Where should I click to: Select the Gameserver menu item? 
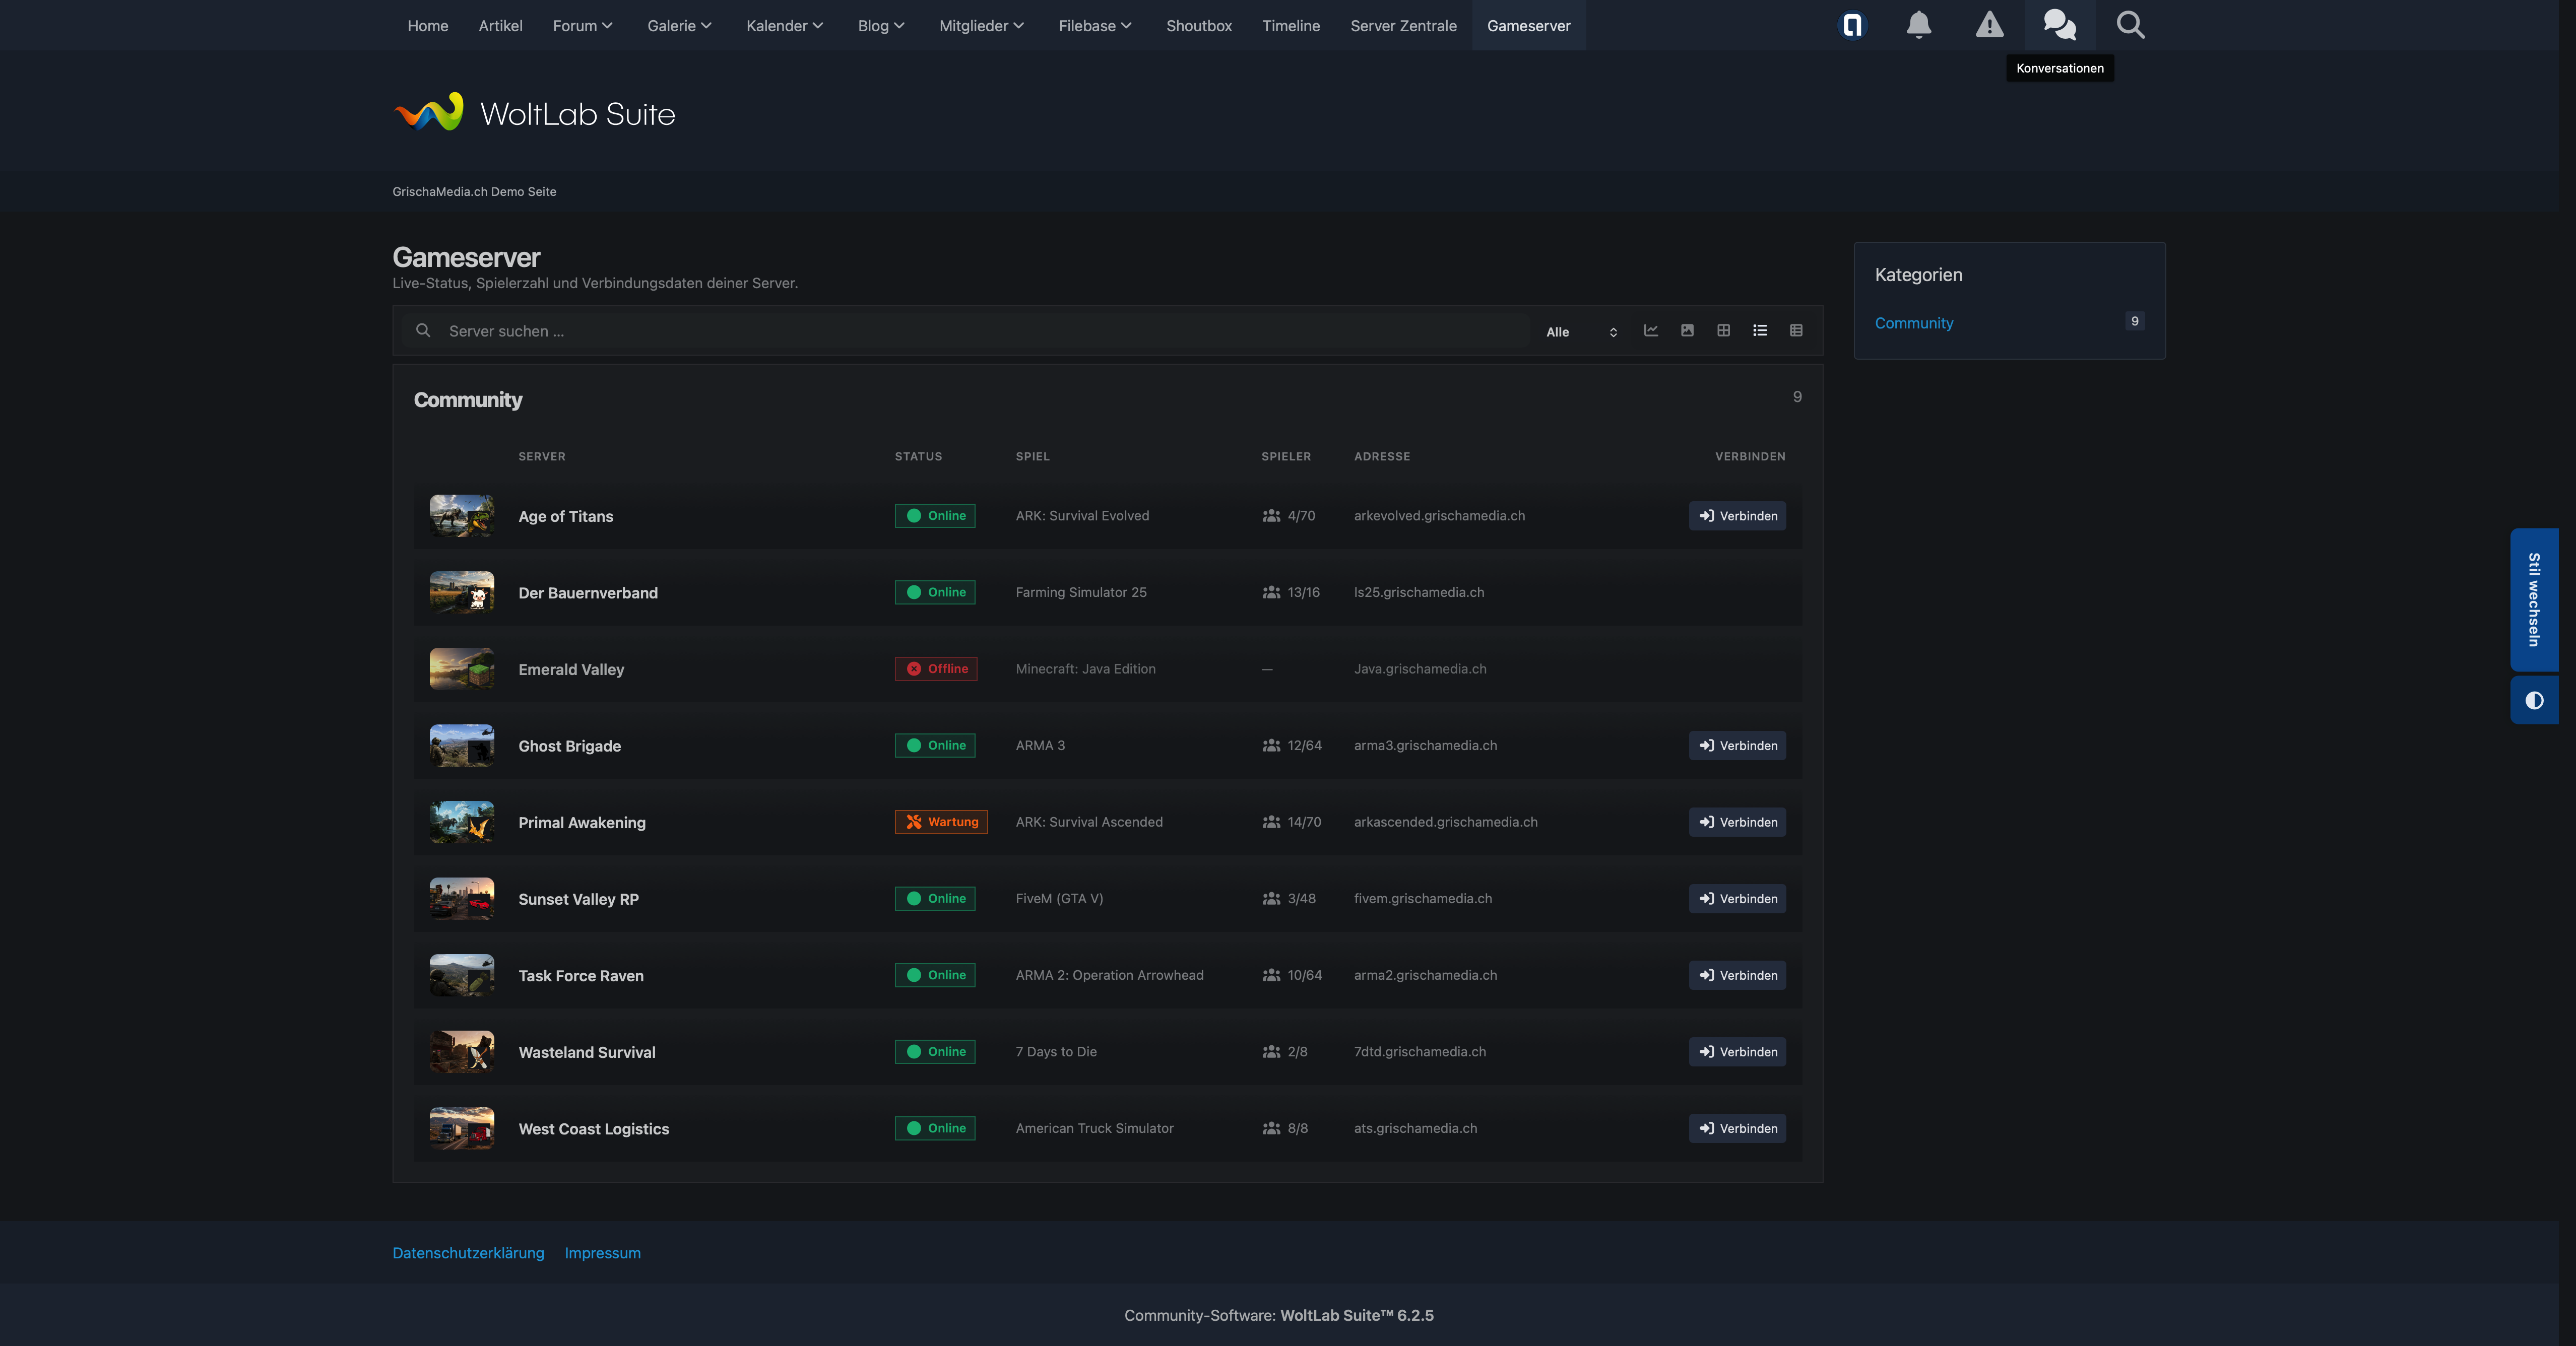pyautogui.click(x=1528, y=26)
